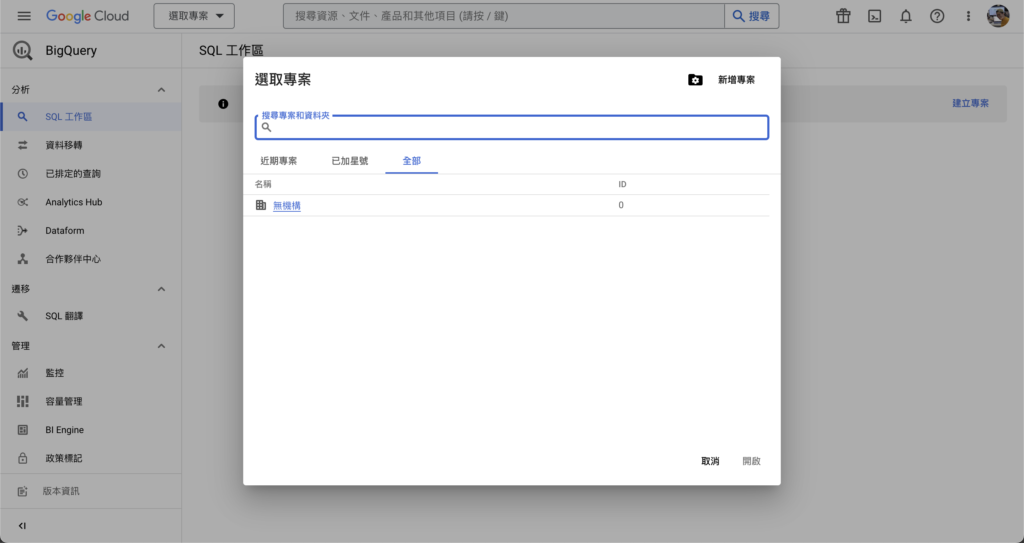The image size is (1024, 543).
Task: Collapse the sidebar with the arrow icon
Action: coord(22,526)
